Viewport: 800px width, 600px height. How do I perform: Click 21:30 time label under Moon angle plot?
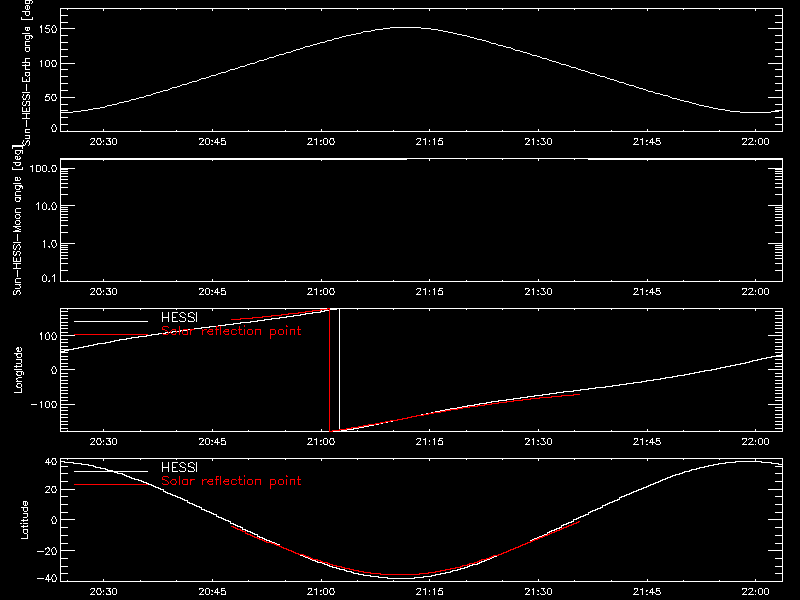pyautogui.click(x=538, y=292)
